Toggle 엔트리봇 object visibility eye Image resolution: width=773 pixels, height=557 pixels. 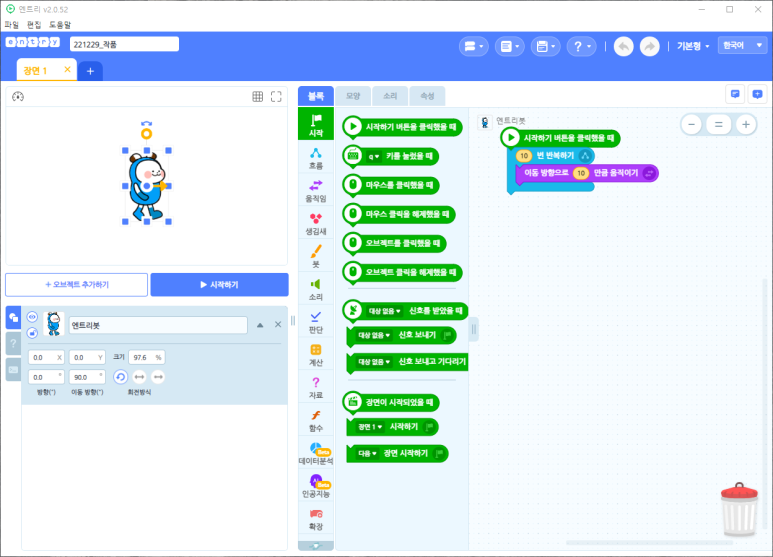(x=32, y=317)
